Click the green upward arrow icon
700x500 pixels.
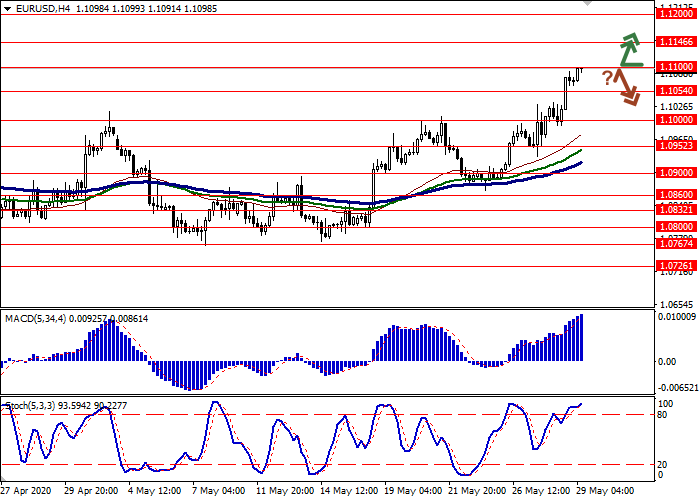coord(628,50)
